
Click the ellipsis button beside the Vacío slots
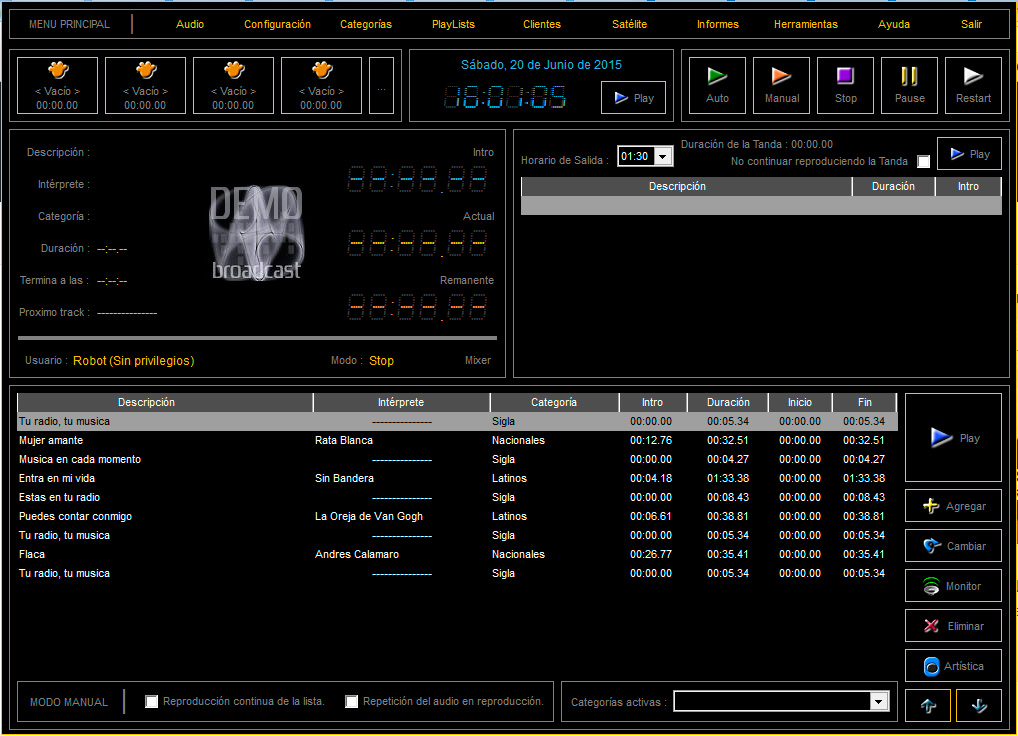coord(381,85)
